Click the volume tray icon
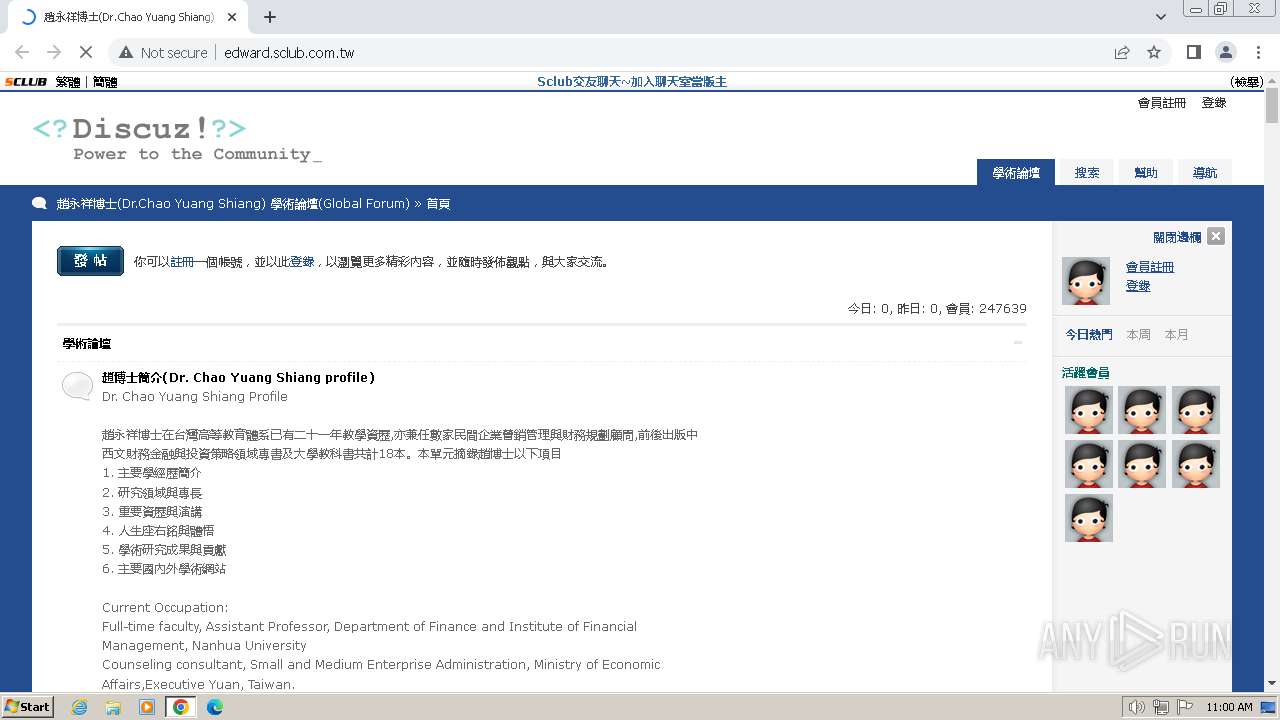Image resolution: width=1280 pixels, height=720 pixels. tap(1136, 707)
